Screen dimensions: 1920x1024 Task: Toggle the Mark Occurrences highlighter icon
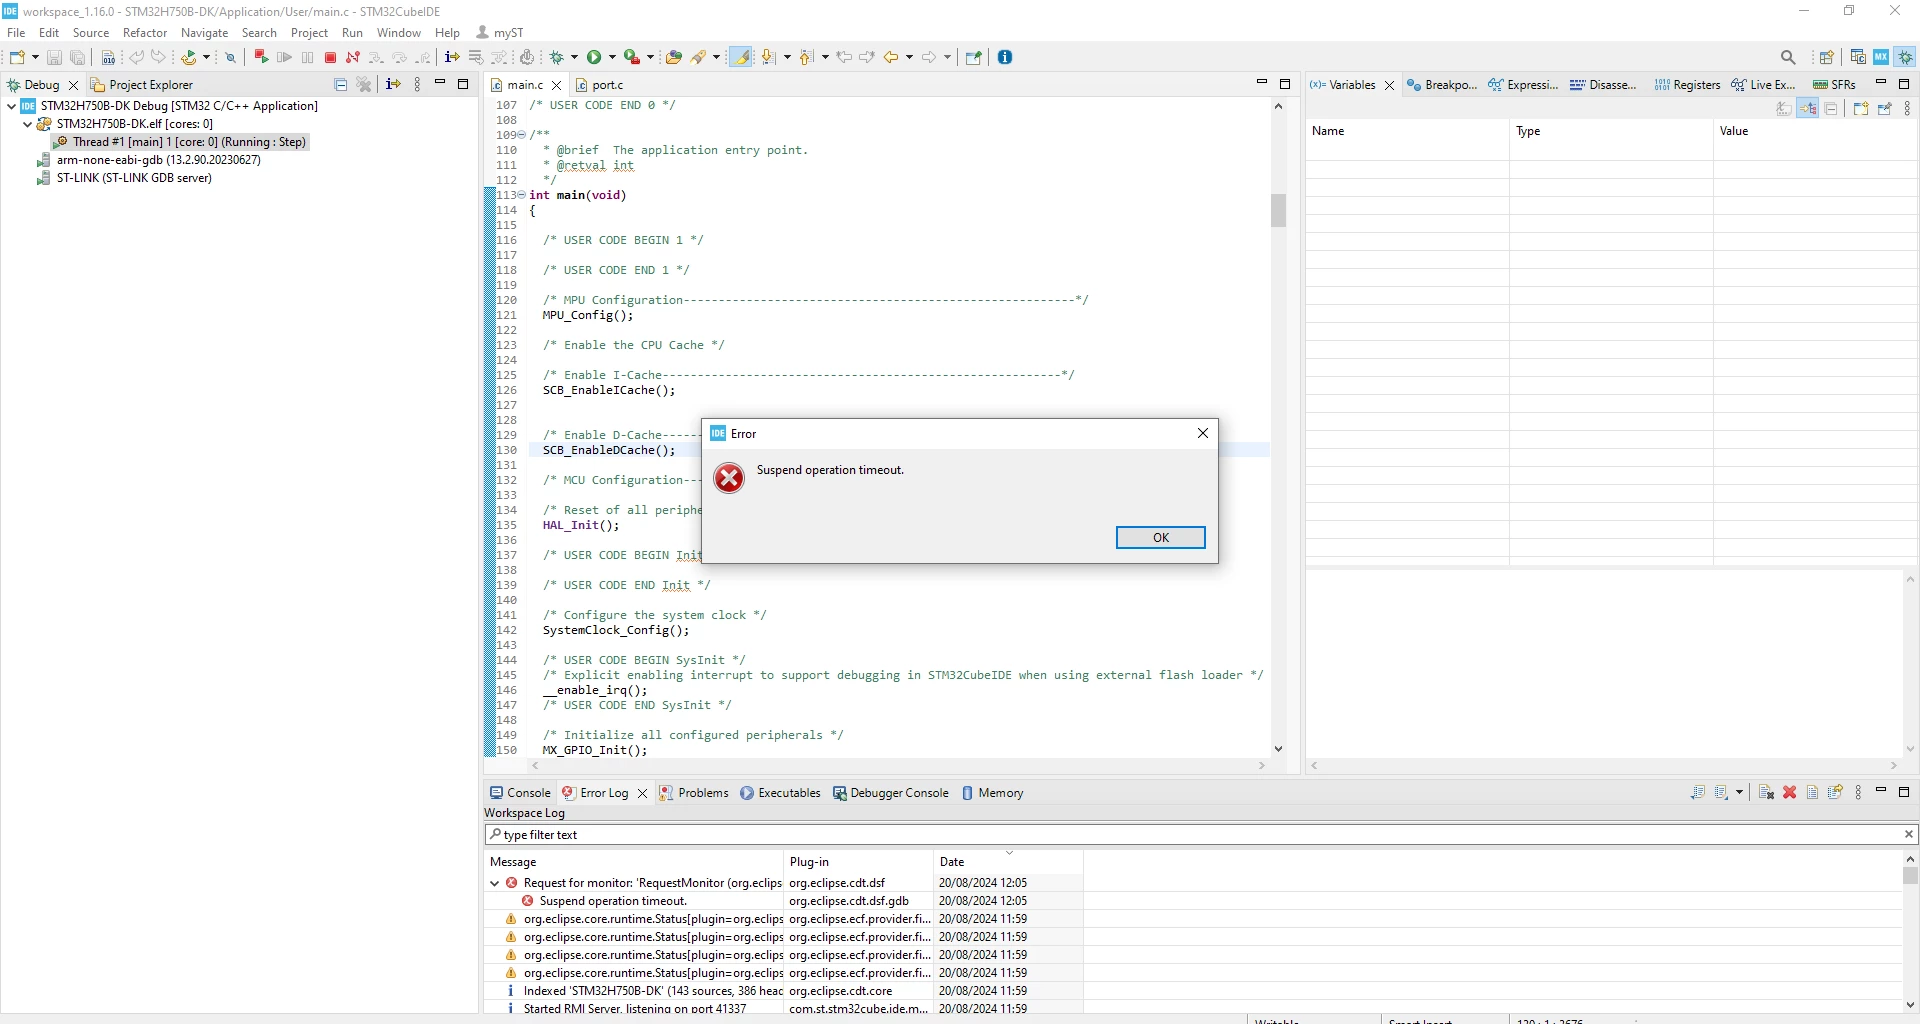741,57
